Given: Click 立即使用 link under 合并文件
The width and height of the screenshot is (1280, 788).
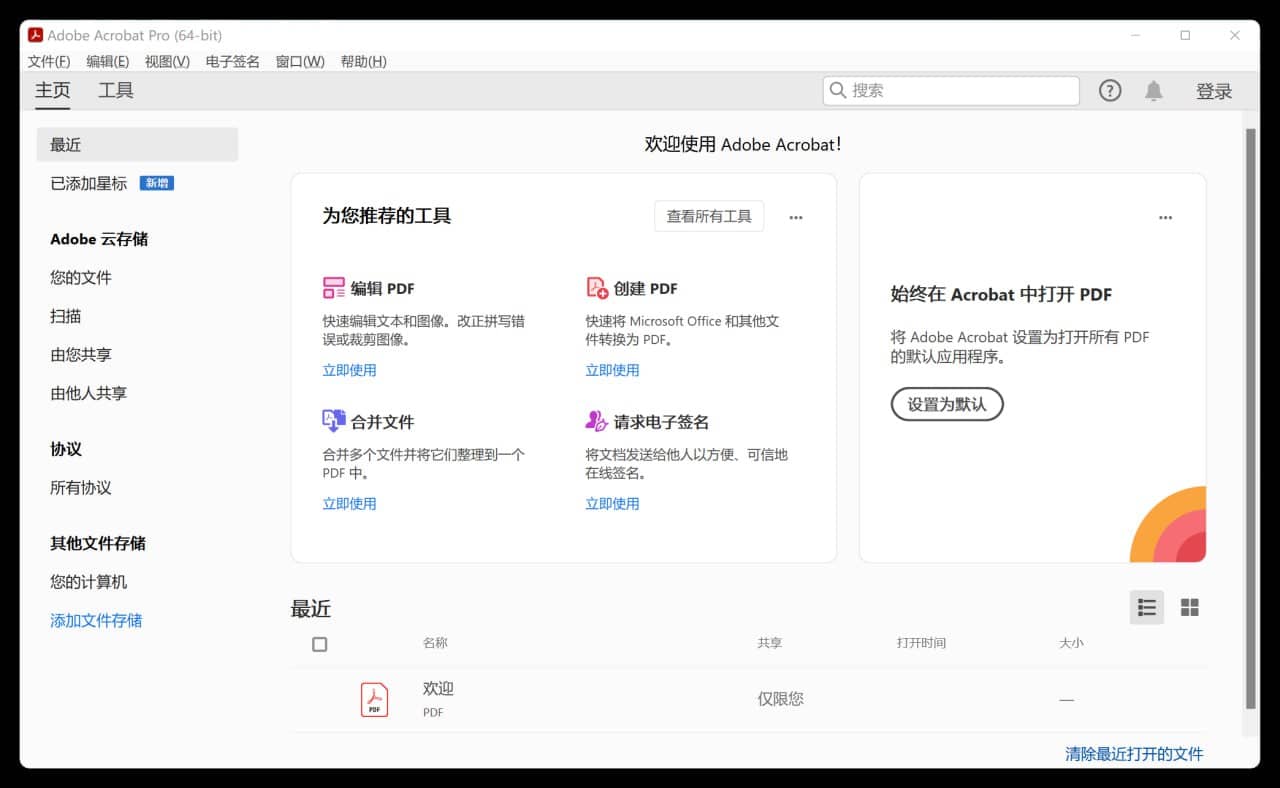Looking at the screenshot, I should coord(349,503).
